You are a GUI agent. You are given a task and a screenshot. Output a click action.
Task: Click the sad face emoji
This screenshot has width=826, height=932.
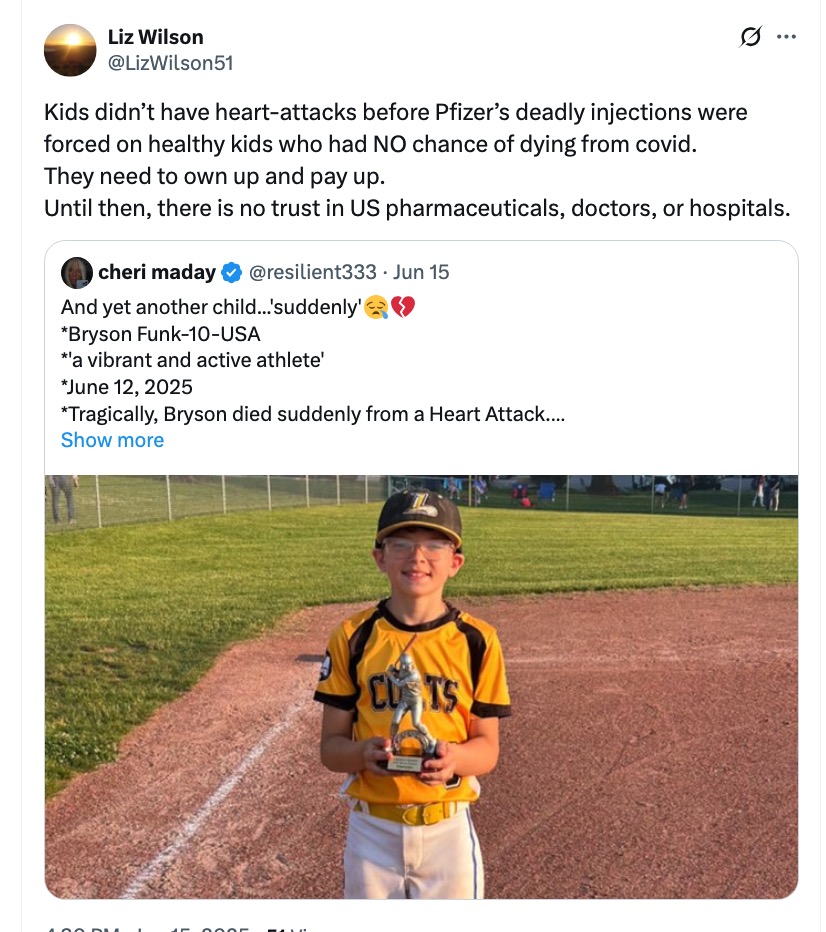(375, 307)
